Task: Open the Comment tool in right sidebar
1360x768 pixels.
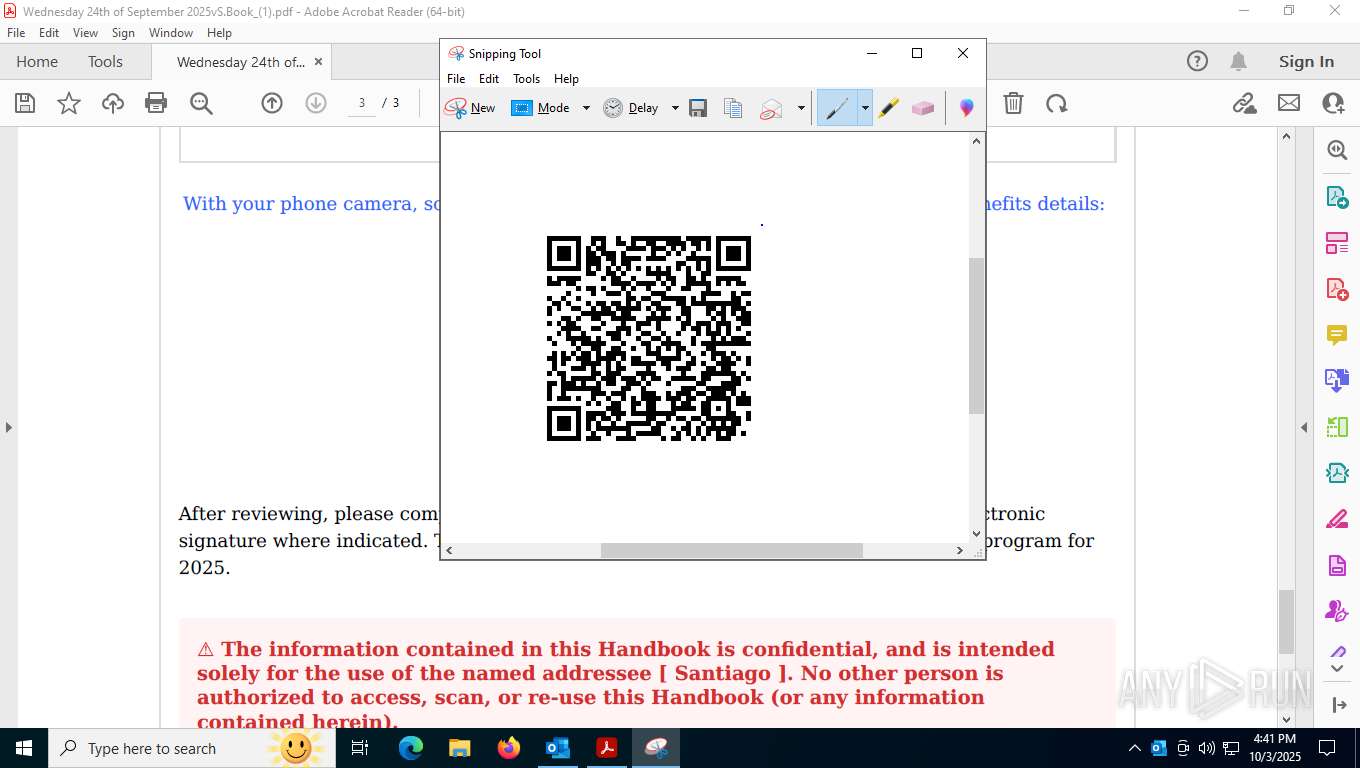Action: (1337, 335)
